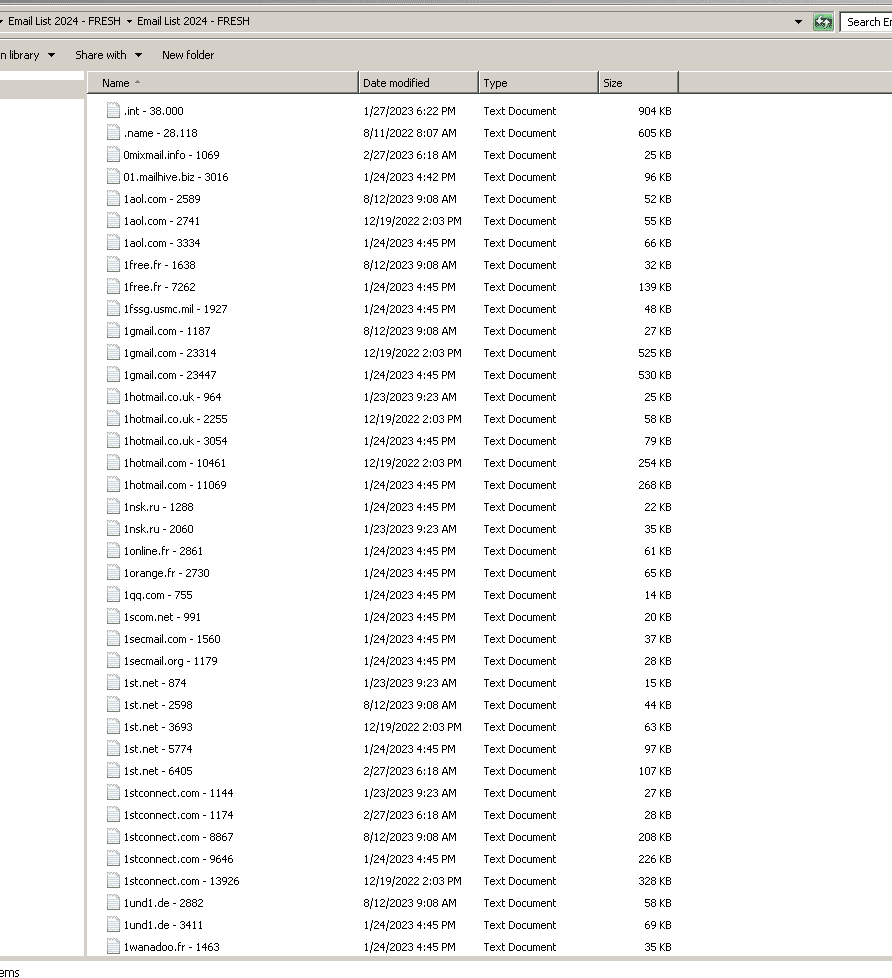Screen dimensions: 892x978
Task: Click the second Email List 2024 - FRESH breadcrumb
Action: pos(193,21)
